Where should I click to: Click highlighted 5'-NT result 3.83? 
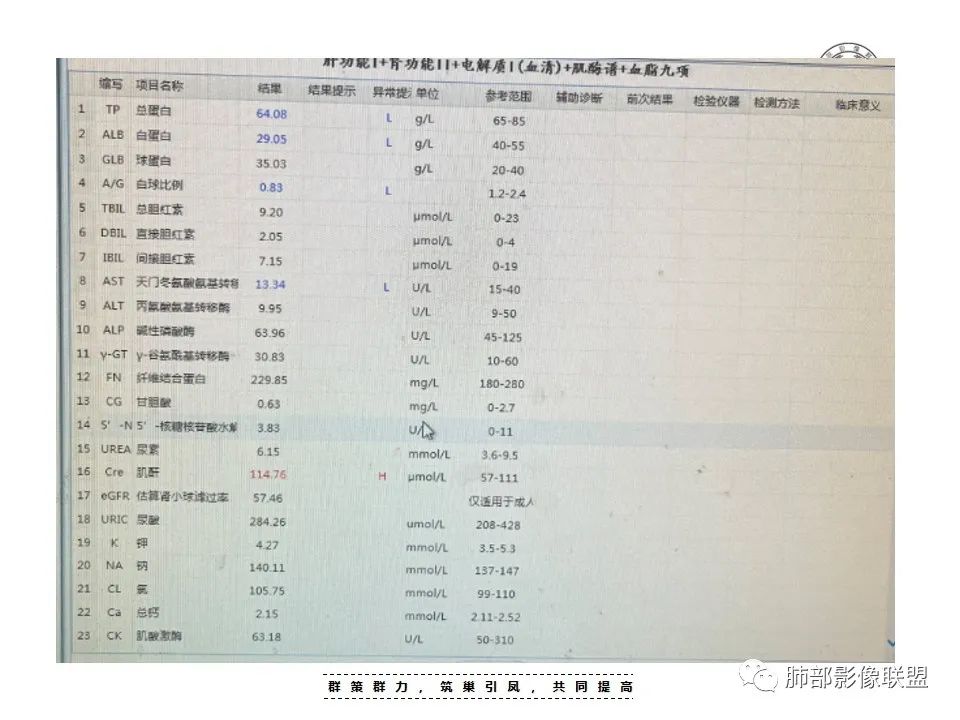coord(268,428)
